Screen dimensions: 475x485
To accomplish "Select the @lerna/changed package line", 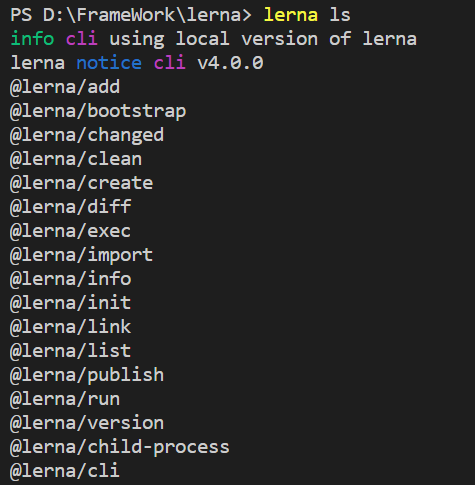I will (x=87, y=135).
